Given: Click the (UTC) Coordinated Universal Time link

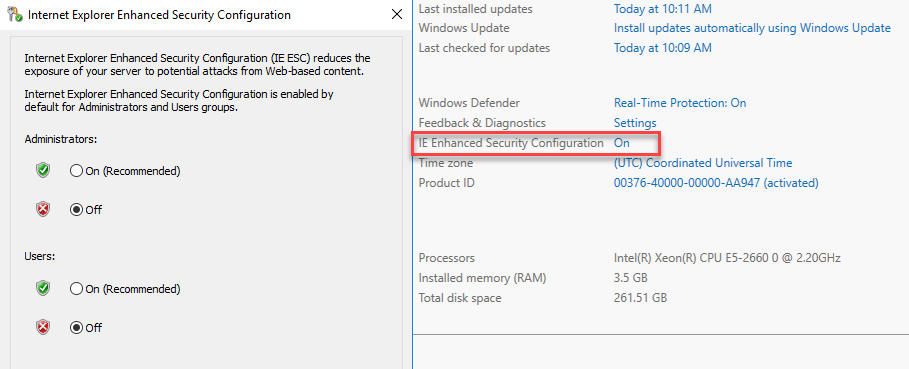Looking at the screenshot, I should pyautogui.click(x=703, y=163).
